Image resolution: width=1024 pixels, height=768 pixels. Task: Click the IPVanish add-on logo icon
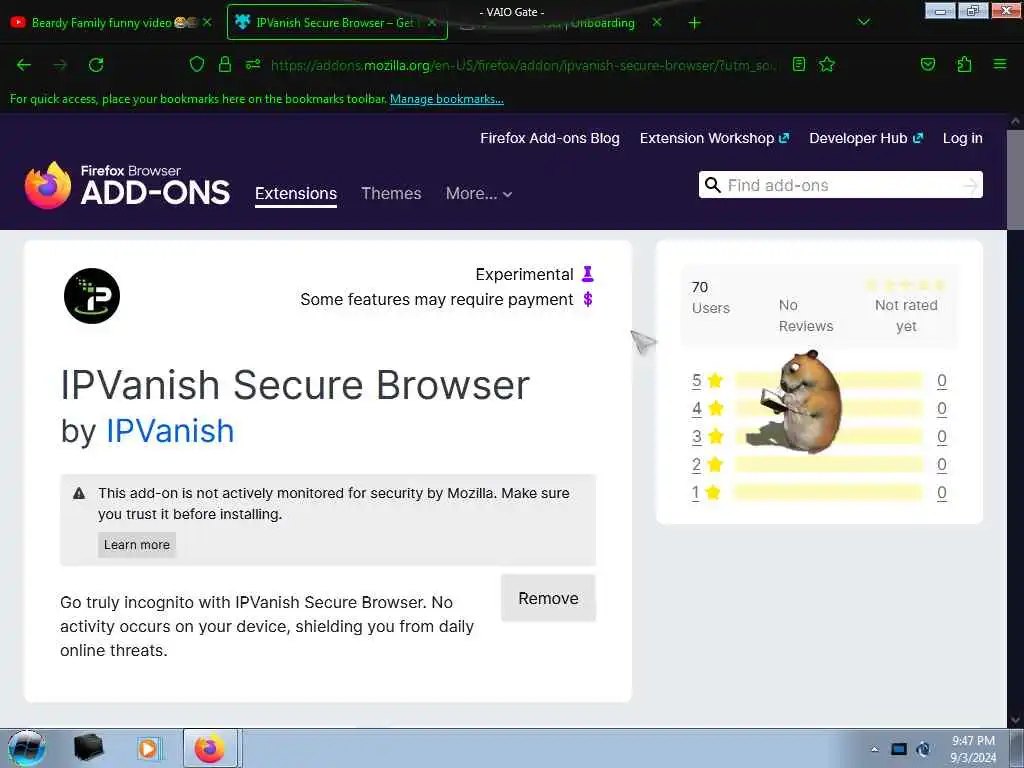point(92,296)
